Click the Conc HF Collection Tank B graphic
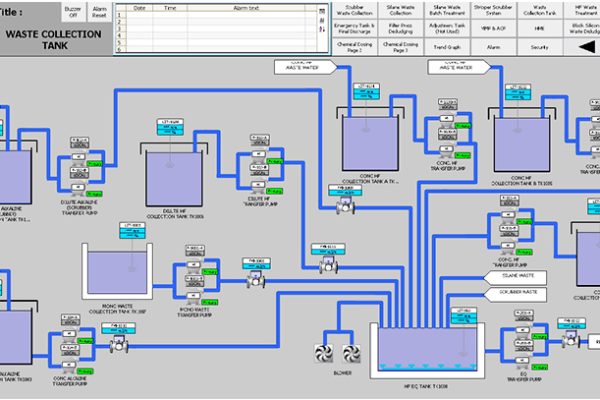Screen dimensions: 600x400 [522, 144]
